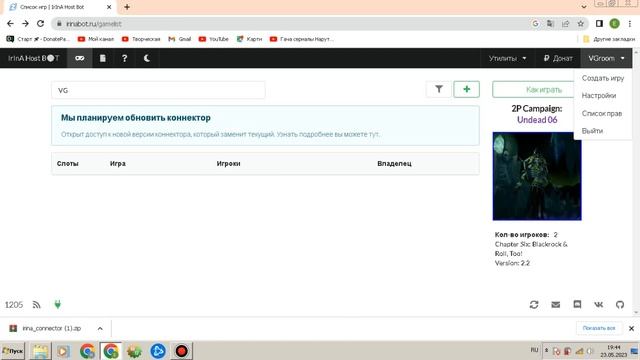Bookmark this page with star icon
640x360 pixels.
[580, 24]
